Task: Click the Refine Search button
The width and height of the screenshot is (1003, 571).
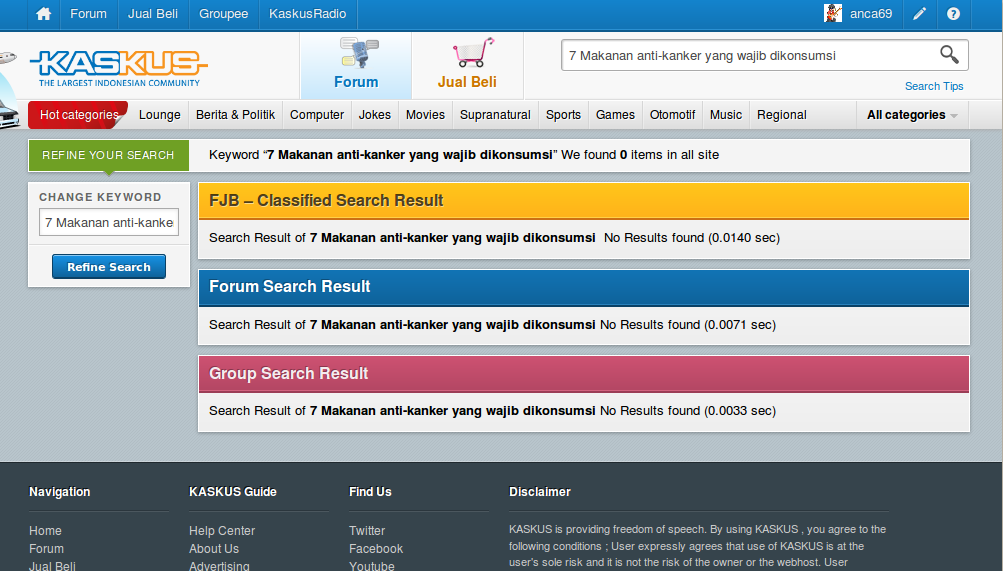Action: [109, 267]
